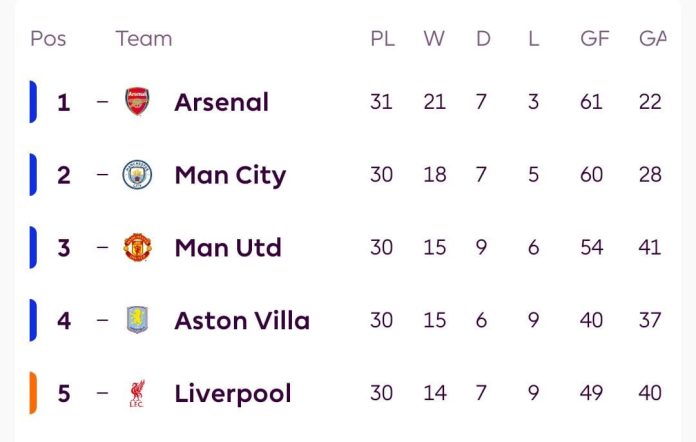Screen dimensions: 696x442
Task: Click the movement dash next to Liverpool
Action: tap(102, 393)
